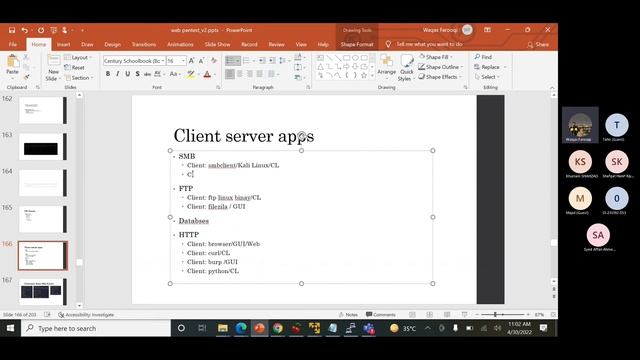Open Microsoft Edge from taskbar
The width and height of the screenshot is (640, 360).
241,328
